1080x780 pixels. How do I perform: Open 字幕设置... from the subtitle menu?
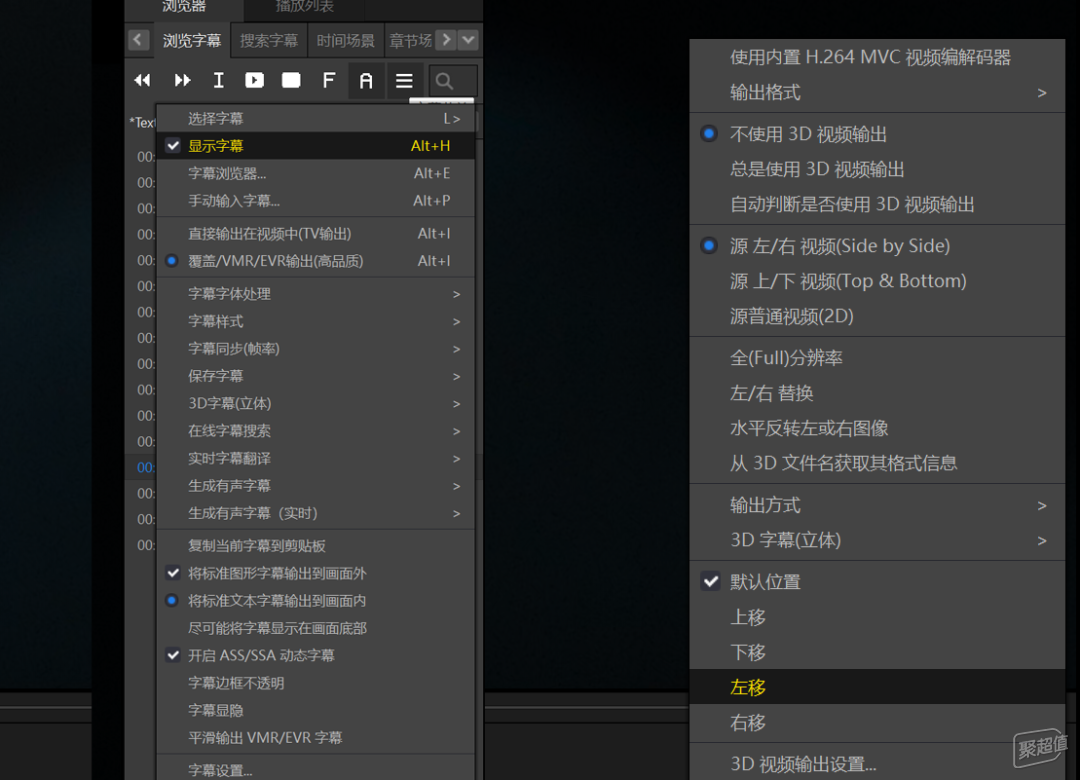click(x=220, y=770)
